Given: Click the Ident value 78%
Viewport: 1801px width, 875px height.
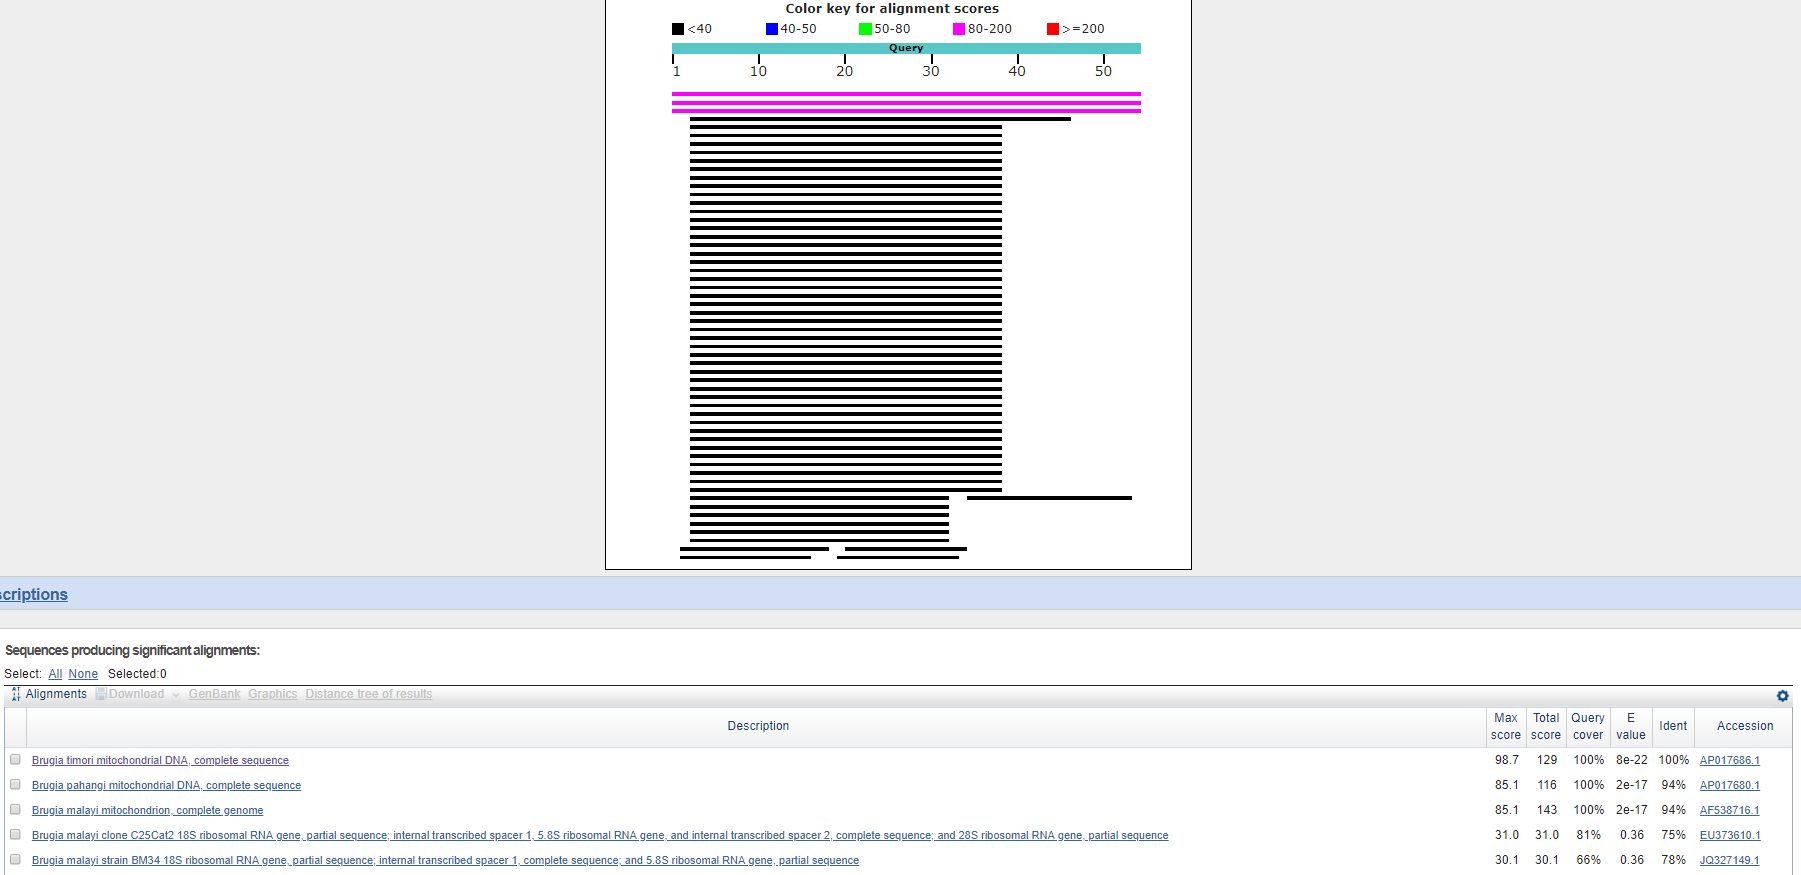Looking at the screenshot, I should [x=1674, y=860].
